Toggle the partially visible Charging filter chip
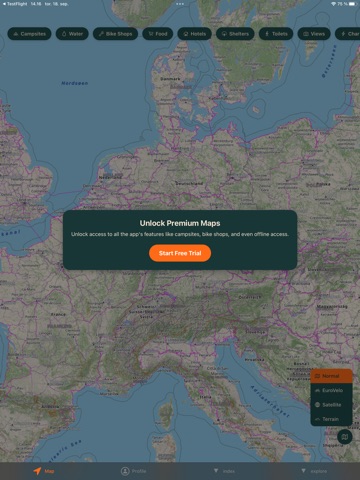 (348, 34)
